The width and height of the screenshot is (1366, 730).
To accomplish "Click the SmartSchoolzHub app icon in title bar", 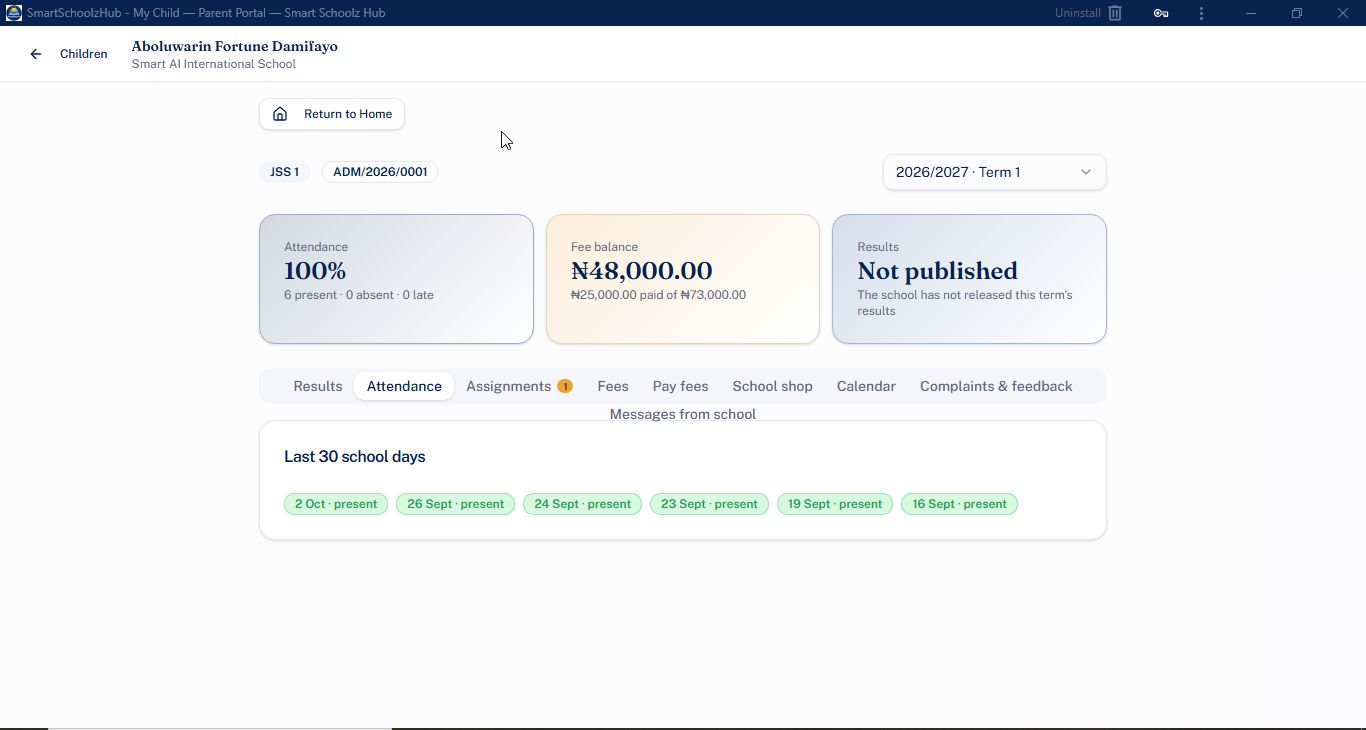I will (x=14, y=13).
